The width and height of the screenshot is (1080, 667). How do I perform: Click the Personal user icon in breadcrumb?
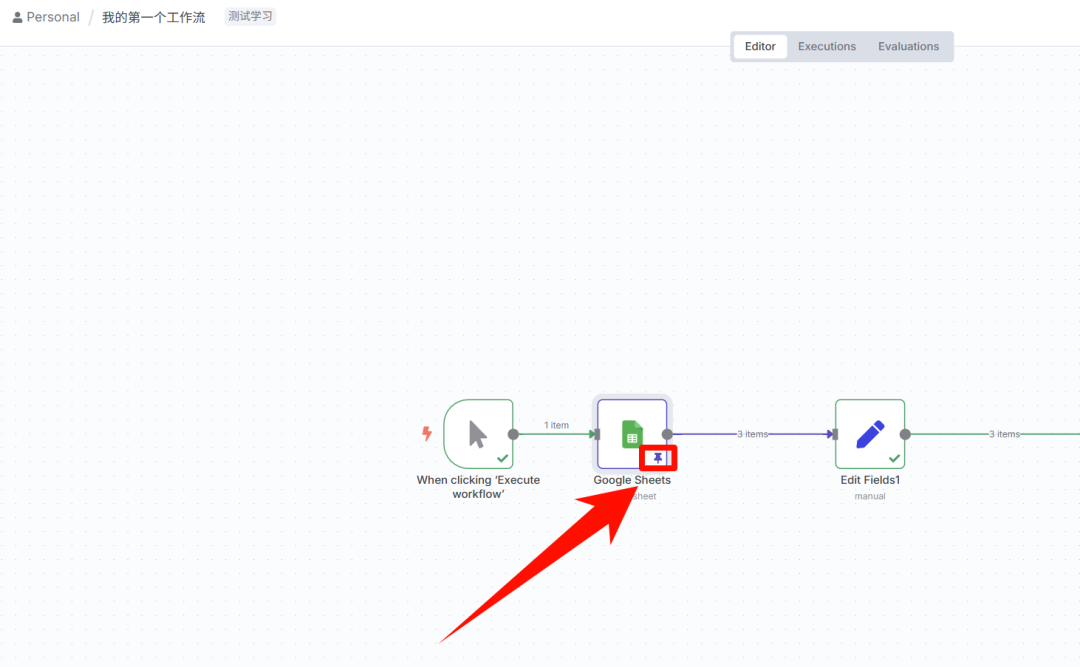[x=17, y=17]
